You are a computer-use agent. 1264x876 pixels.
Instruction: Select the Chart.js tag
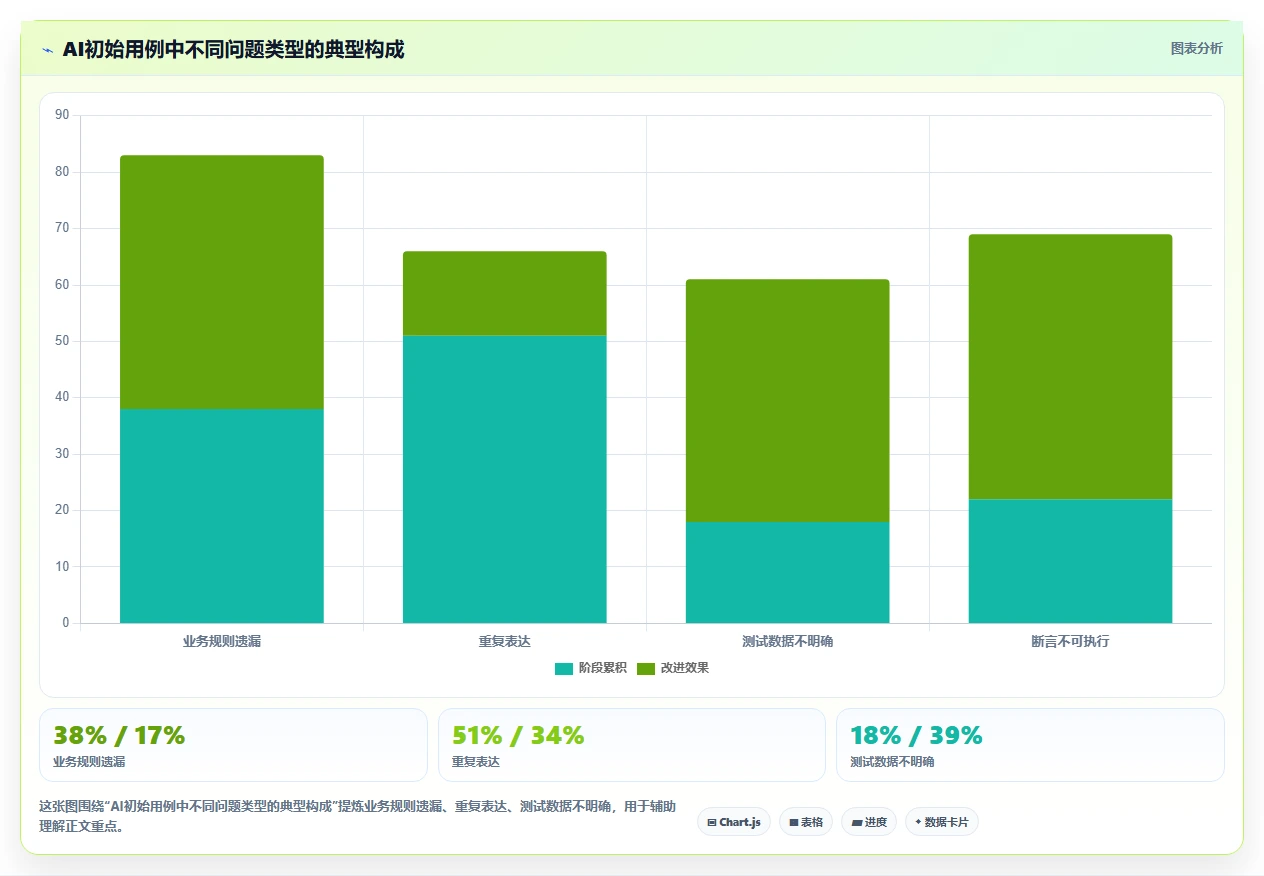tap(734, 822)
